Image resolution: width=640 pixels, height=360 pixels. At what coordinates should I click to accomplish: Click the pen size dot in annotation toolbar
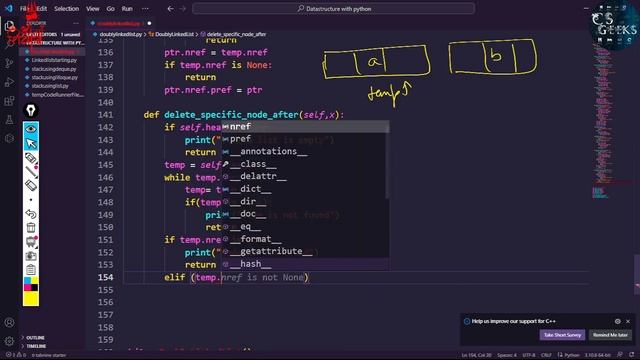[31, 200]
